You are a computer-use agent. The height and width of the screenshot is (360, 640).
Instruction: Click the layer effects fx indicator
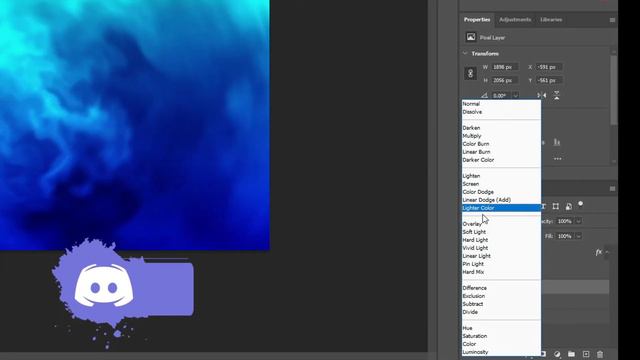[x=598, y=252]
